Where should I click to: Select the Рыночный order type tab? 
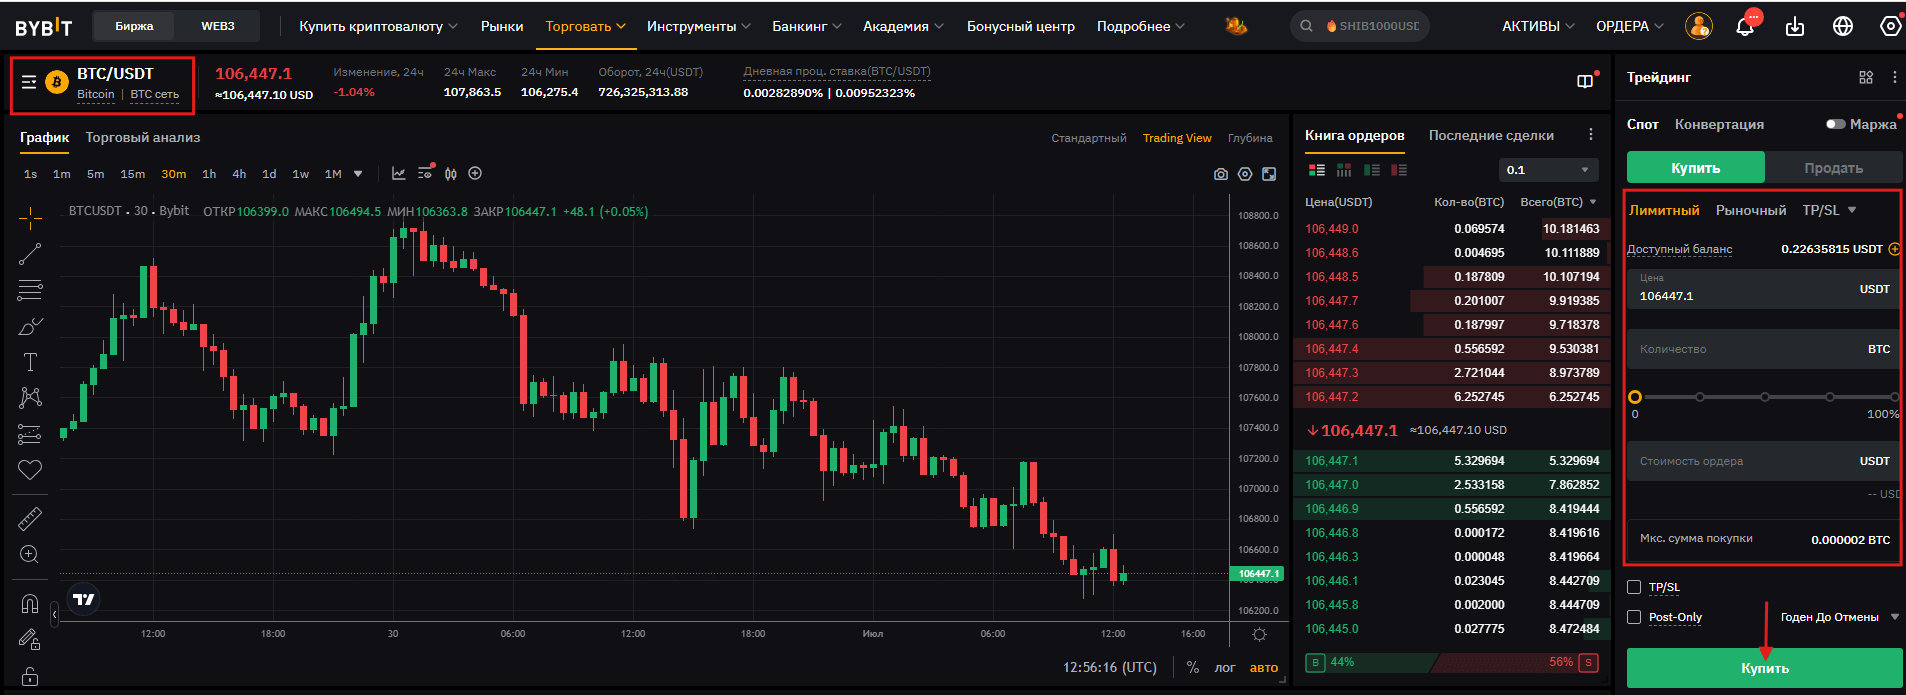(1751, 210)
